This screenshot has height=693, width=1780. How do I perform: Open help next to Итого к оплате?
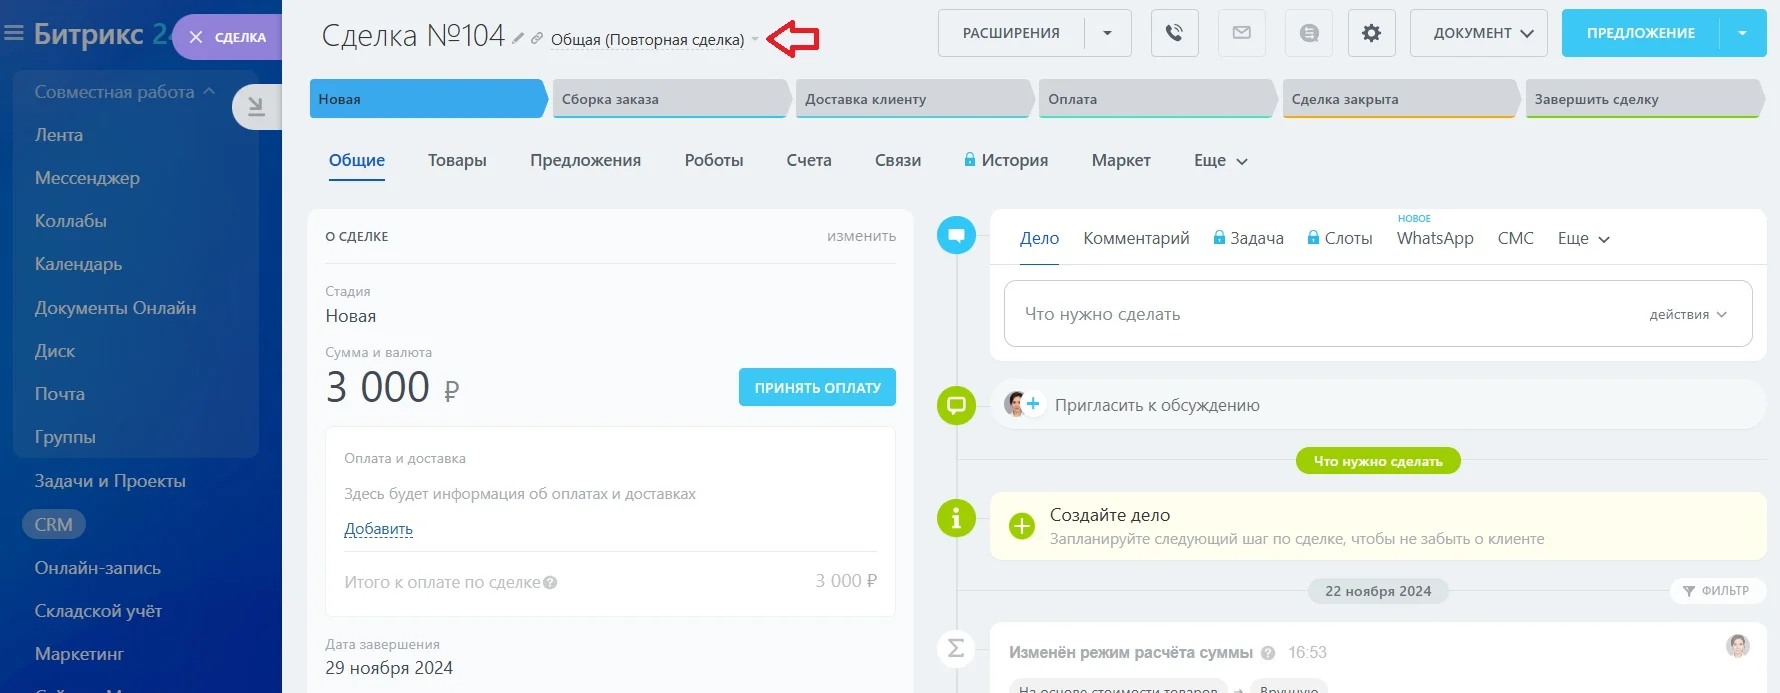(550, 582)
